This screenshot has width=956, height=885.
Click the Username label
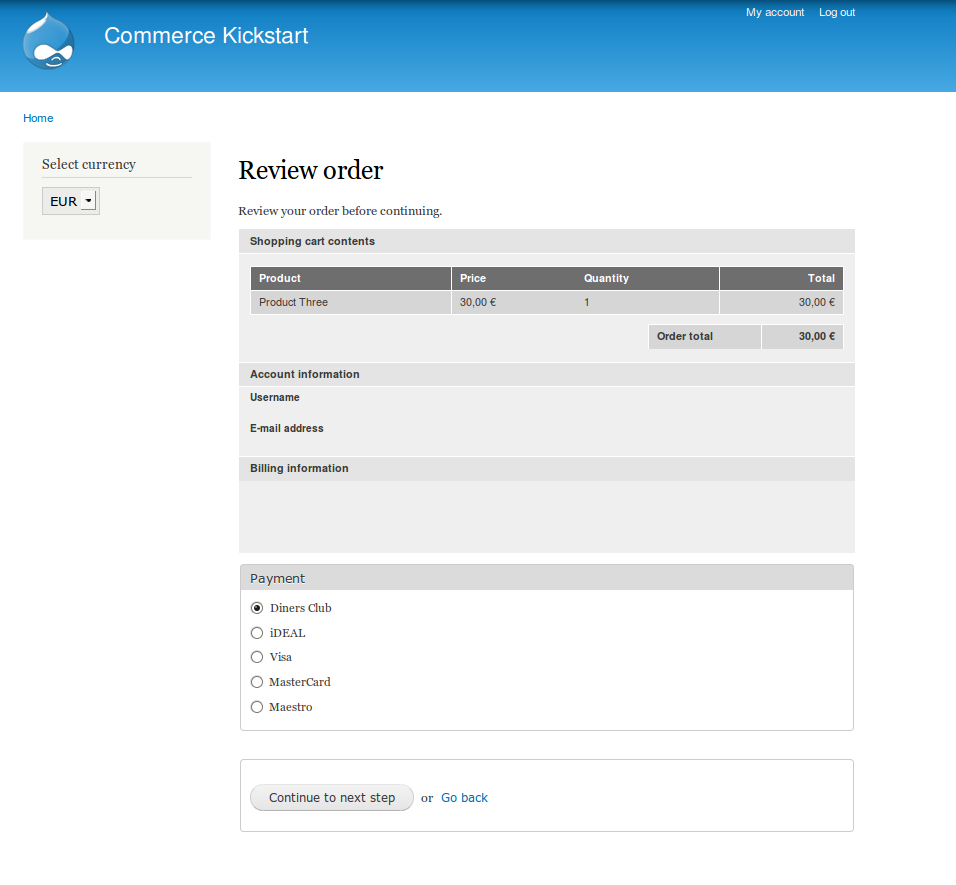(x=274, y=397)
